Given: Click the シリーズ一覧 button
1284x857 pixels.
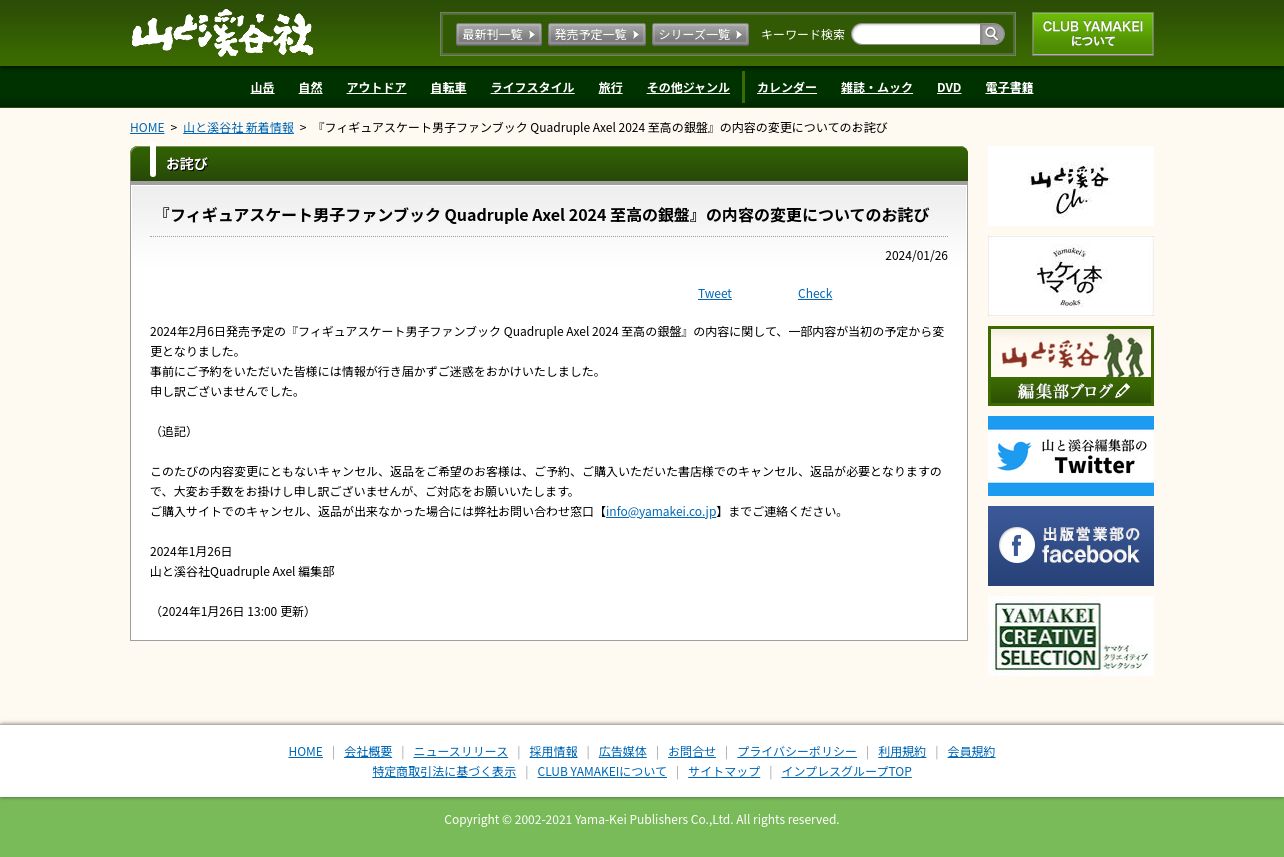Looking at the screenshot, I should coord(700,34).
